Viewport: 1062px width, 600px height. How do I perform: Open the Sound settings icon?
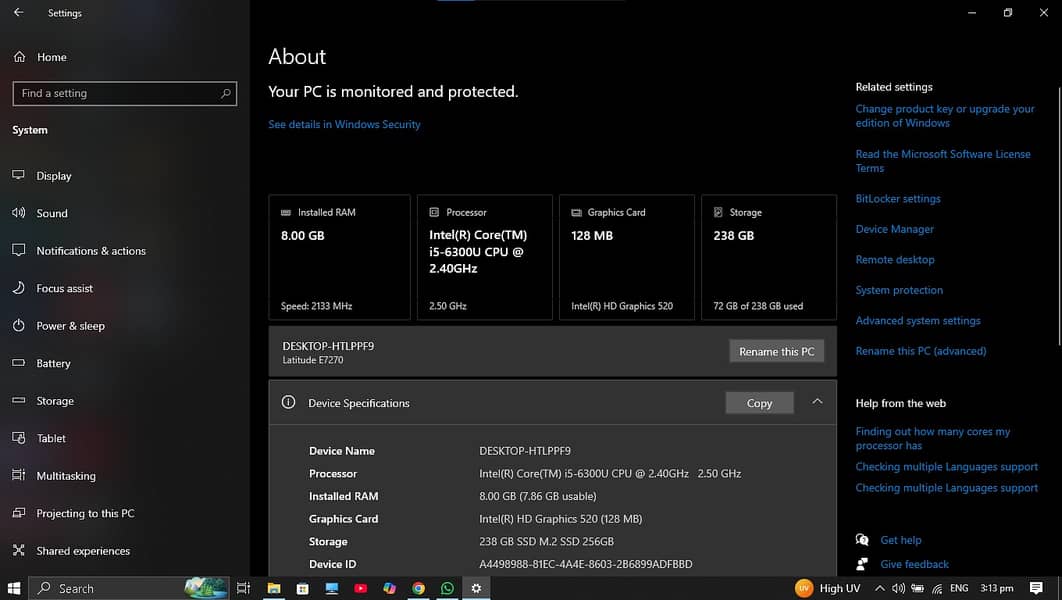click(18, 213)
